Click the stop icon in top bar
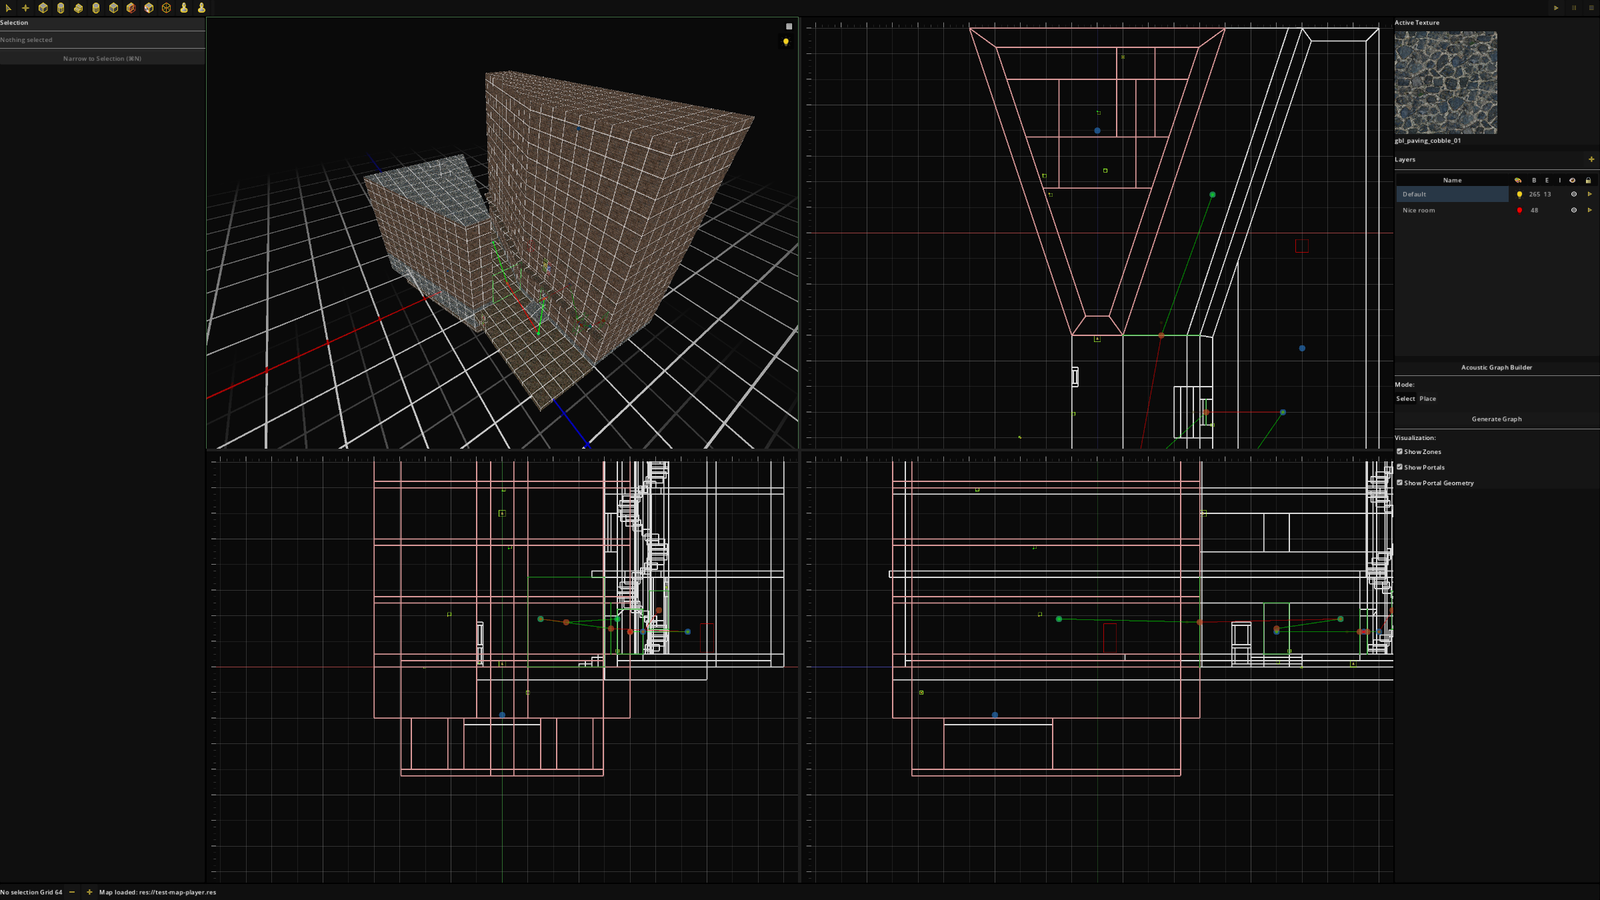The width and height of the screenshot is (1600, 900). (x=1591, y=8)
